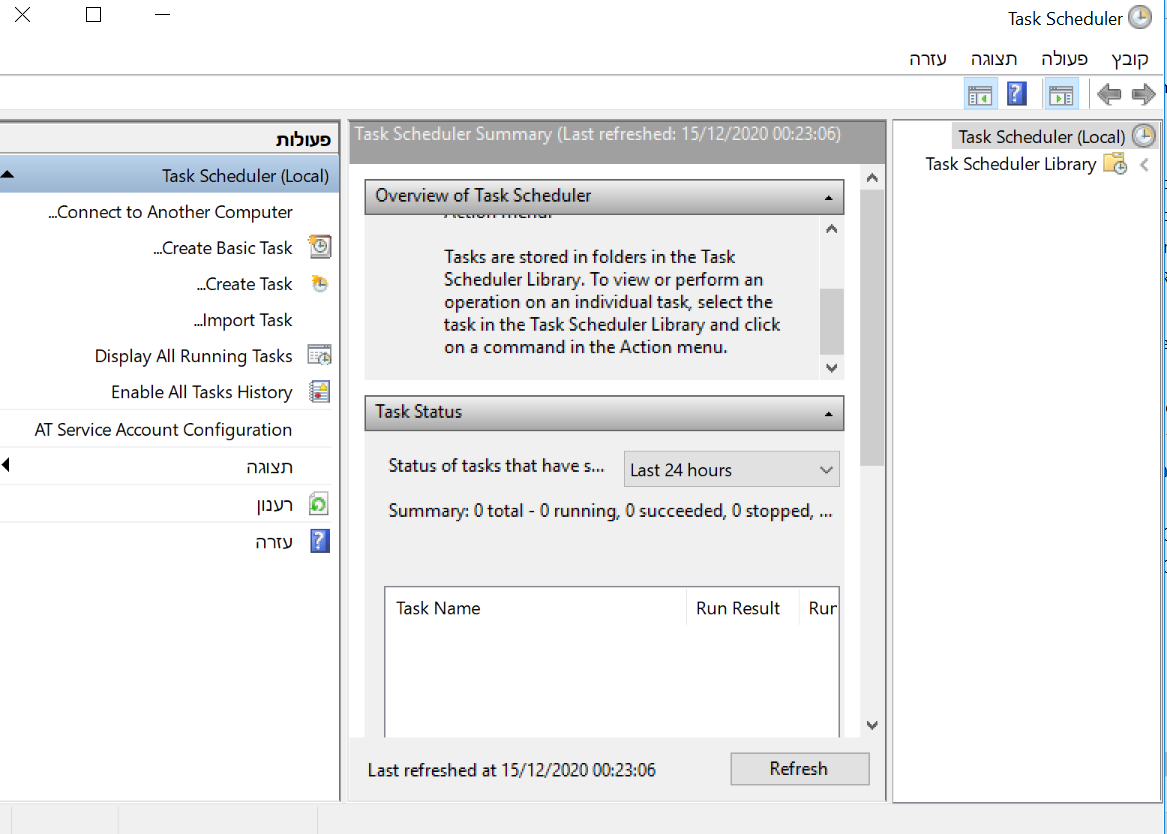Open the פעולה menu

click(1064, 59)
